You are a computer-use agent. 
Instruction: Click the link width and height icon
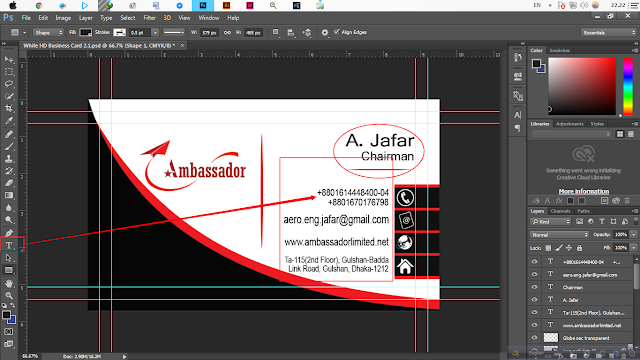coord(227,32)
